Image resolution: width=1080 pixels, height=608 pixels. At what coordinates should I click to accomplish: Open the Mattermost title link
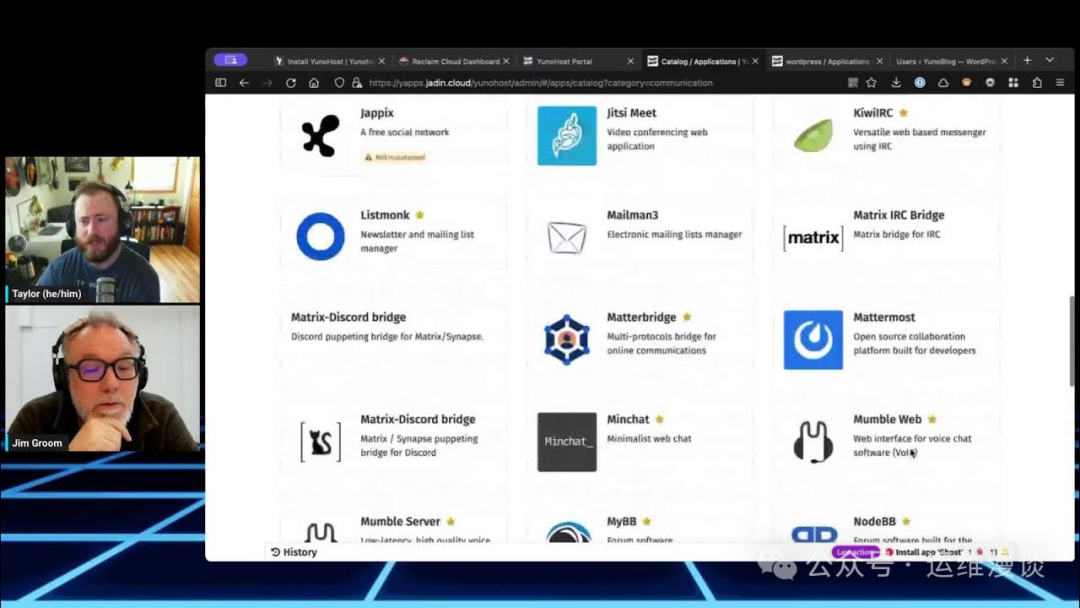(x=884, y=317)
